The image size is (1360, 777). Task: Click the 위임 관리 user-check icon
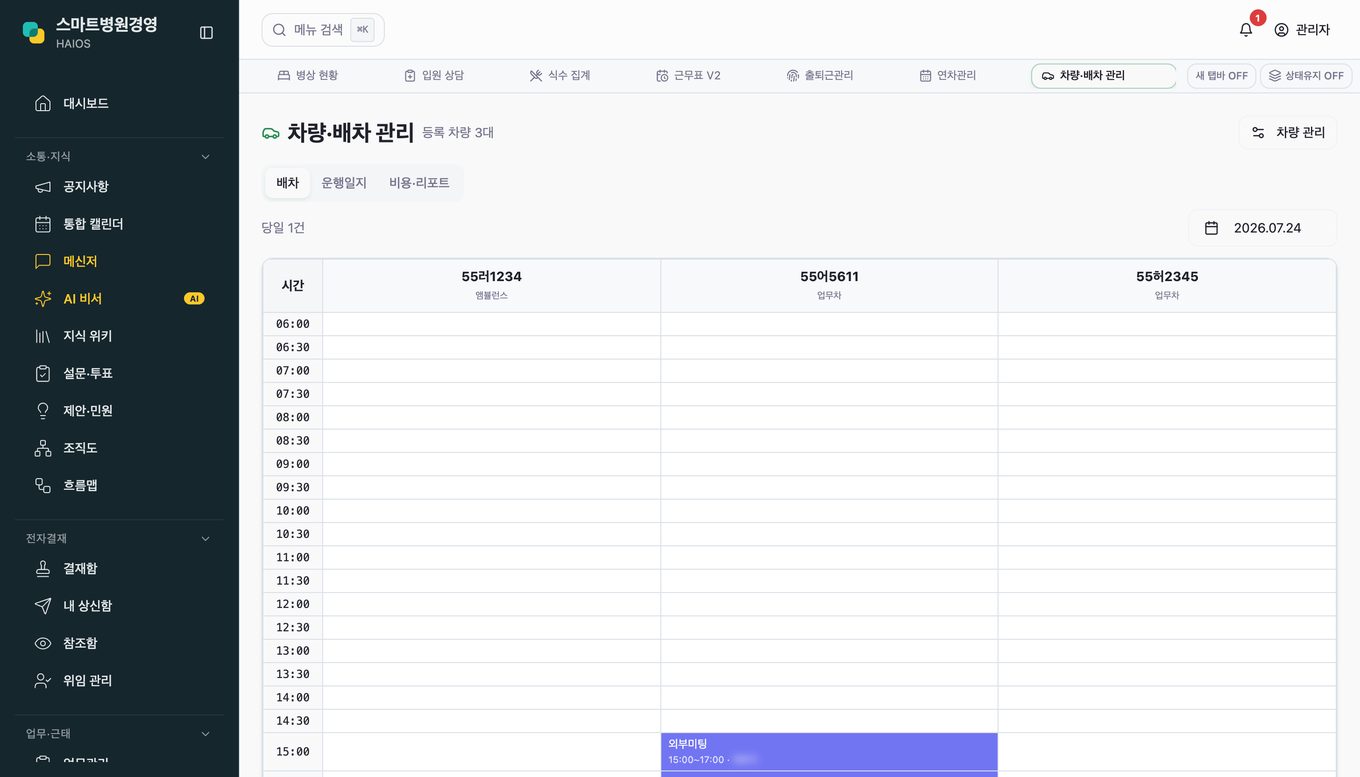point(43,680)
